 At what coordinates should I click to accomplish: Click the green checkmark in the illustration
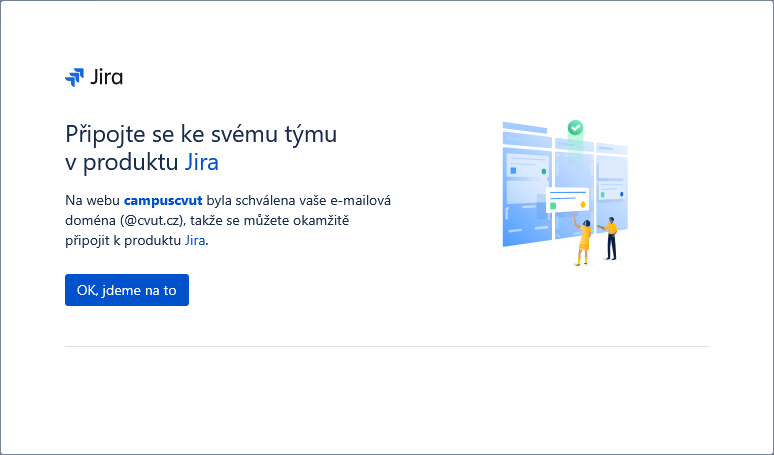point(575,128)
